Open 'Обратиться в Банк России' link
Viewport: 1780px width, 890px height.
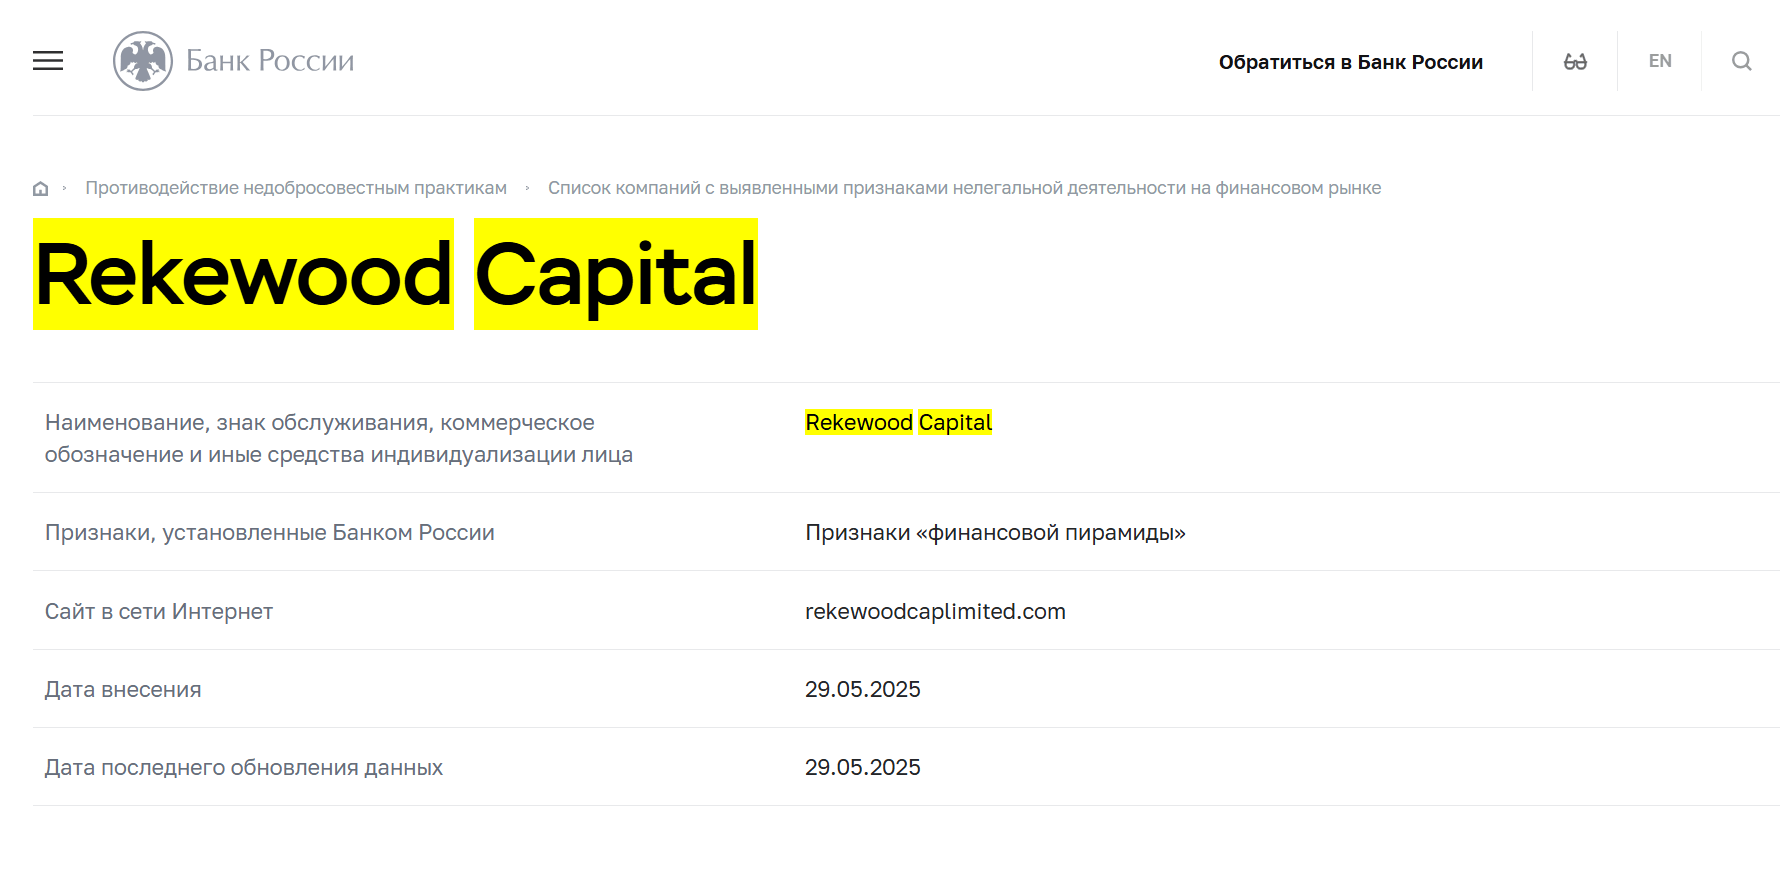pyautogui.click(x=1350, y=62)
